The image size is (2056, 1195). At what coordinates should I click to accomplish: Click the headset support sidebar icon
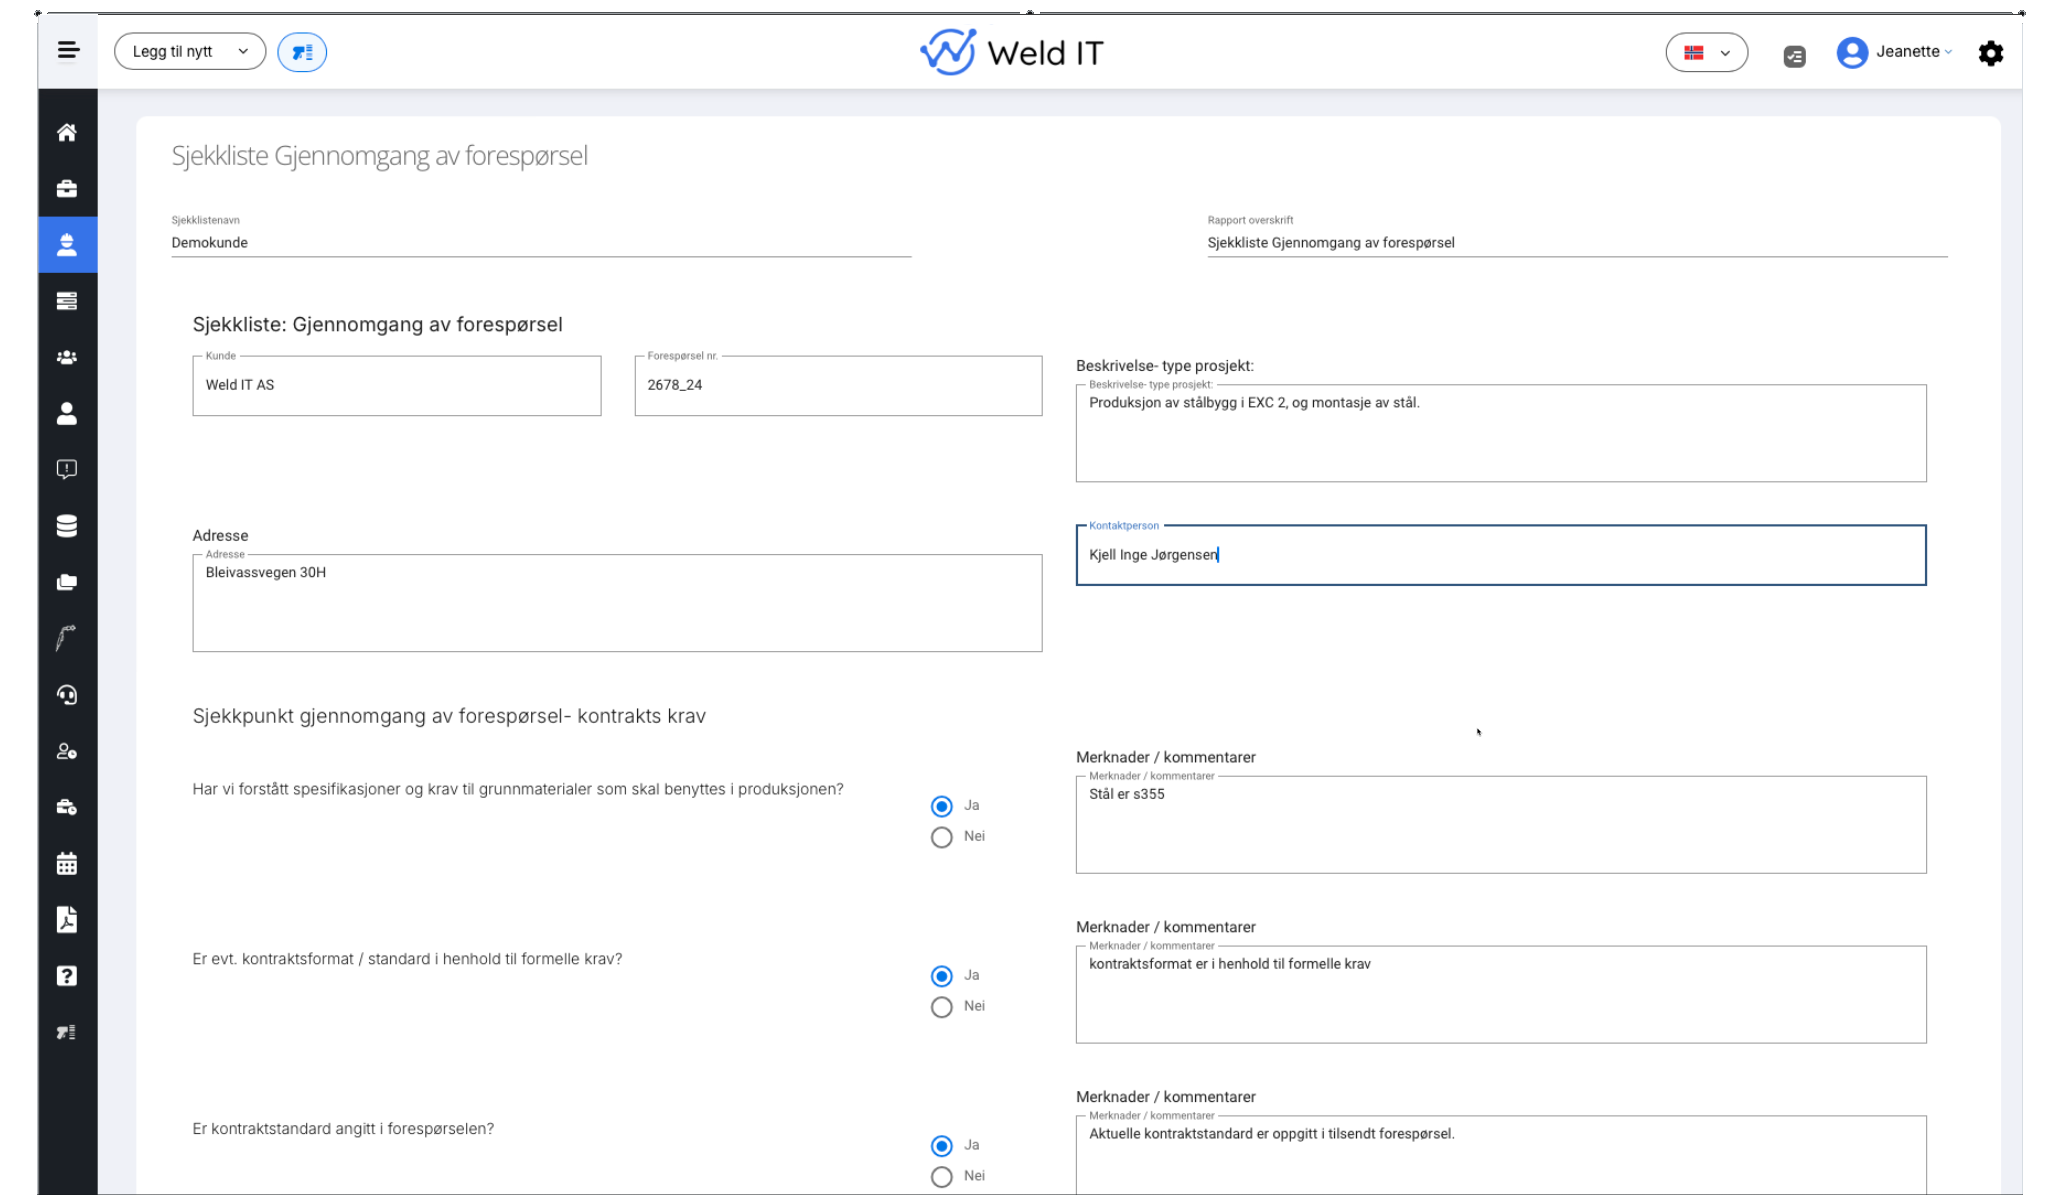[x=67, y=695]
